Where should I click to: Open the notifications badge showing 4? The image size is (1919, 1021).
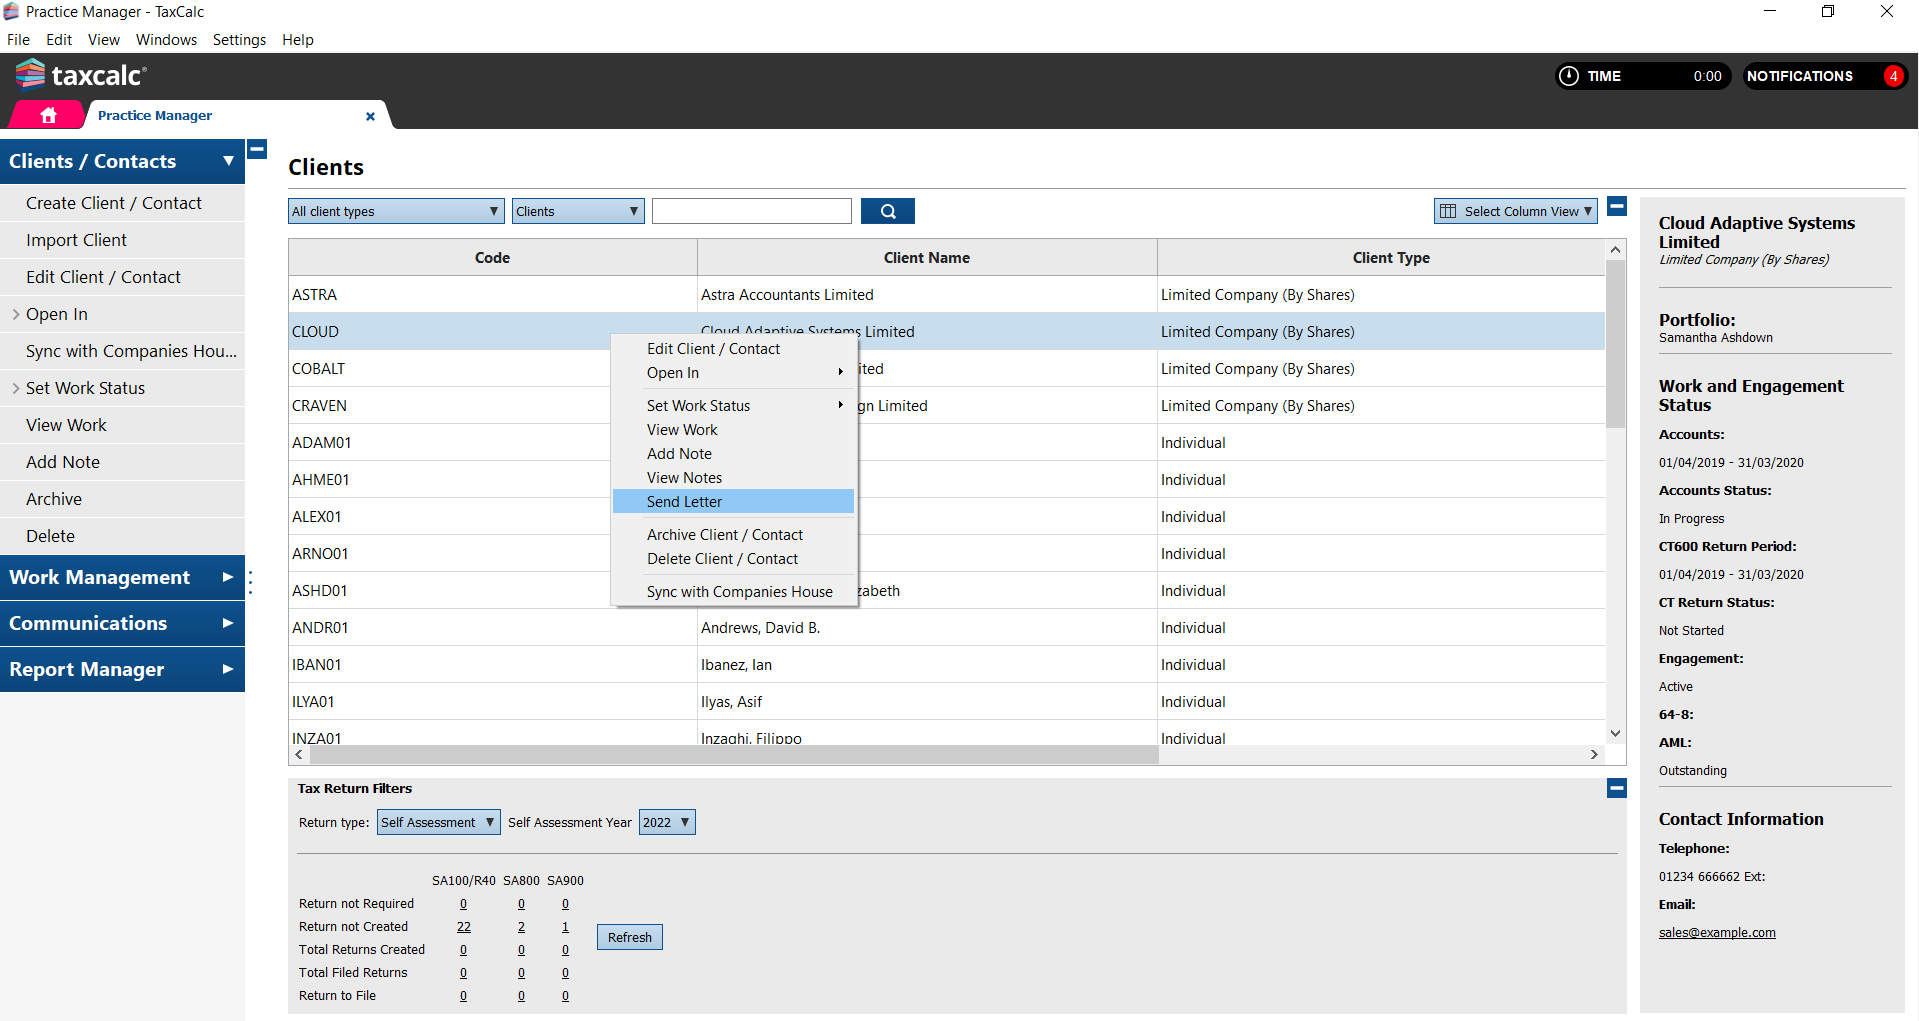tap(1892, 76)
